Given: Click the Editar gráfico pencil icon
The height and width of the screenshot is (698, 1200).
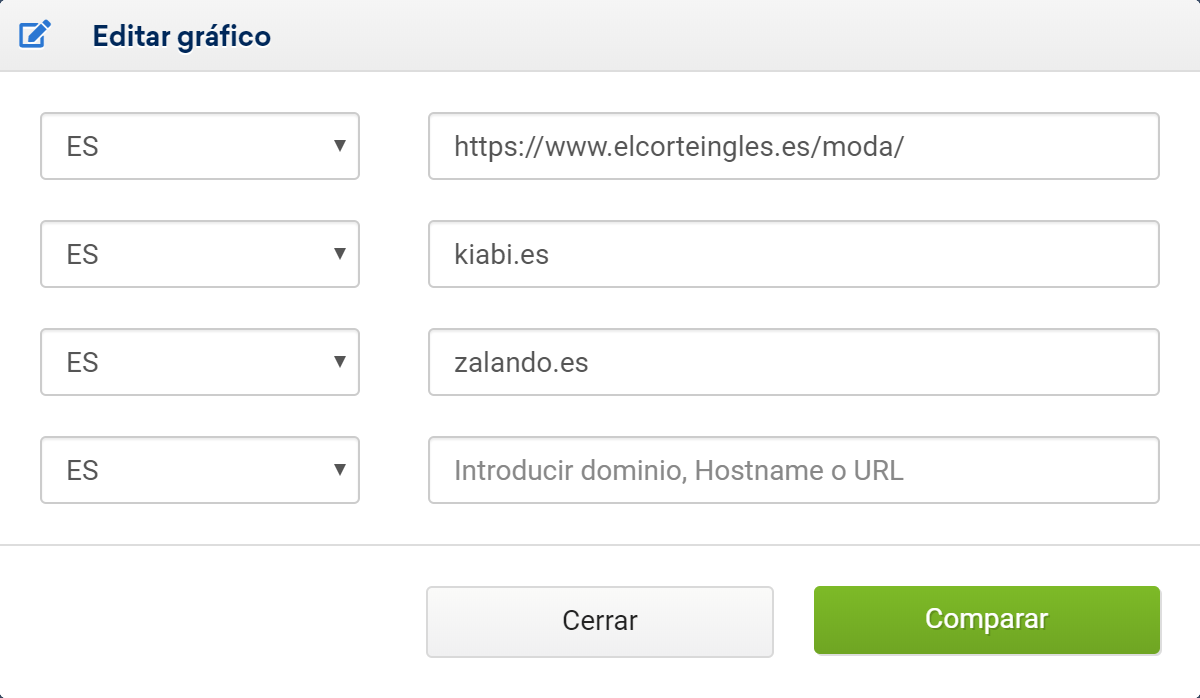Looking at the screenshot, I should coord(34,36).
